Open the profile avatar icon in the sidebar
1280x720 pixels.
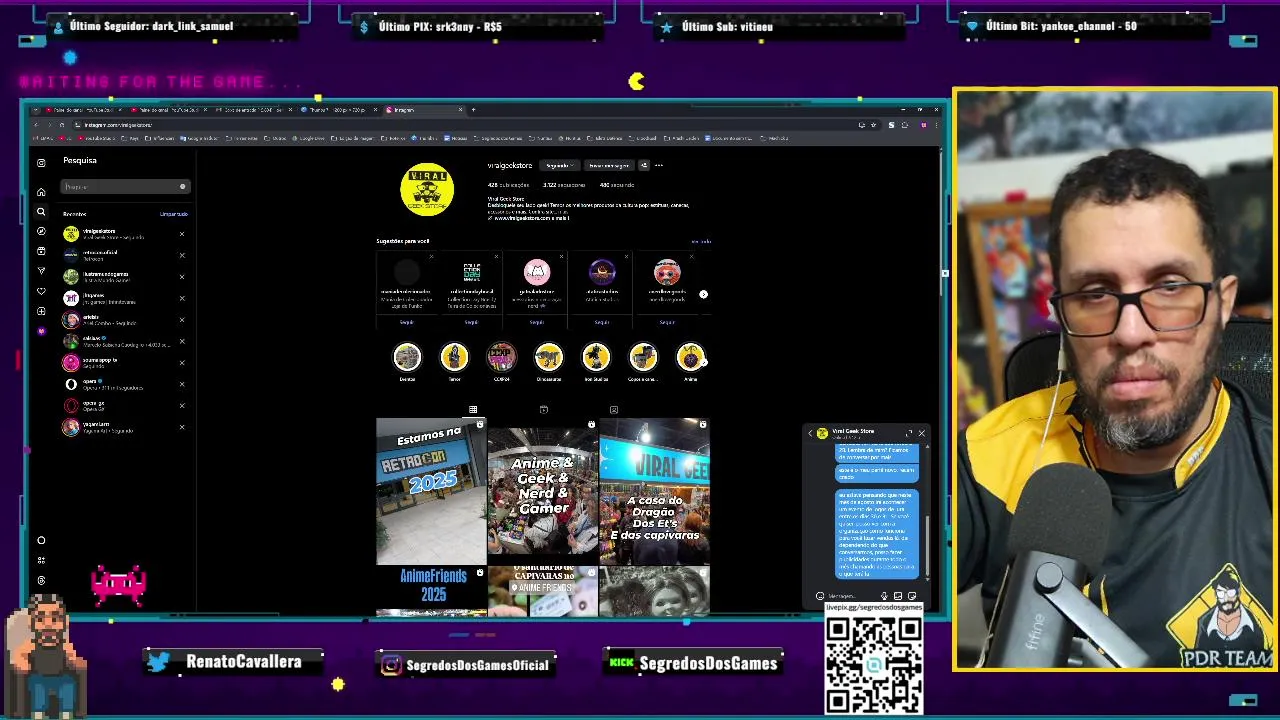(x=41, y=331)
